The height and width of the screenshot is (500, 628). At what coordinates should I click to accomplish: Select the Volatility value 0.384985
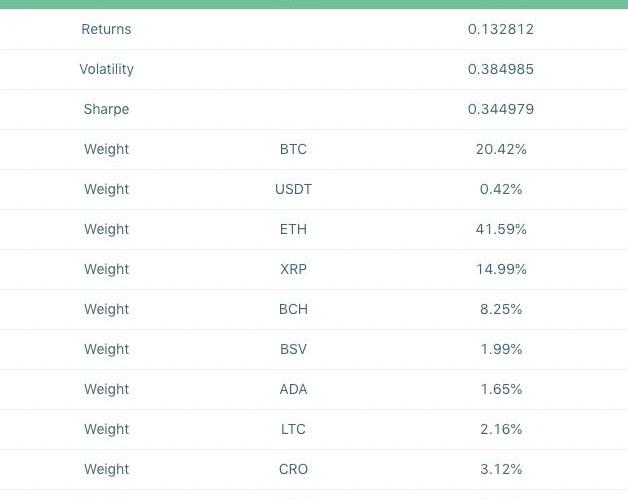(x=500, y=69)
